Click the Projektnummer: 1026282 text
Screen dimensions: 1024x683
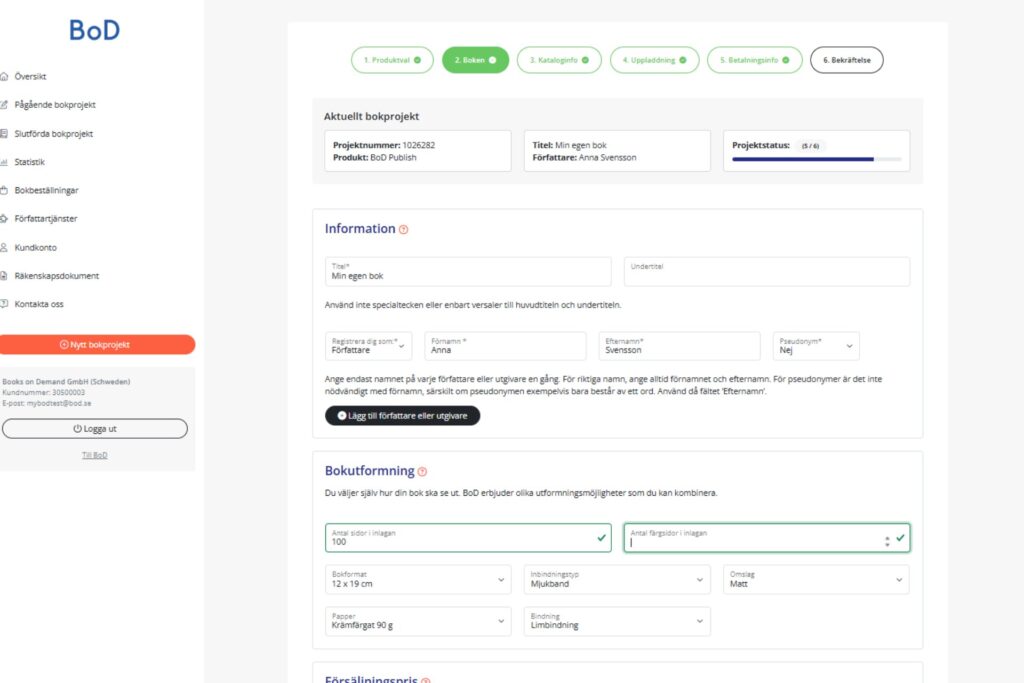384,145
